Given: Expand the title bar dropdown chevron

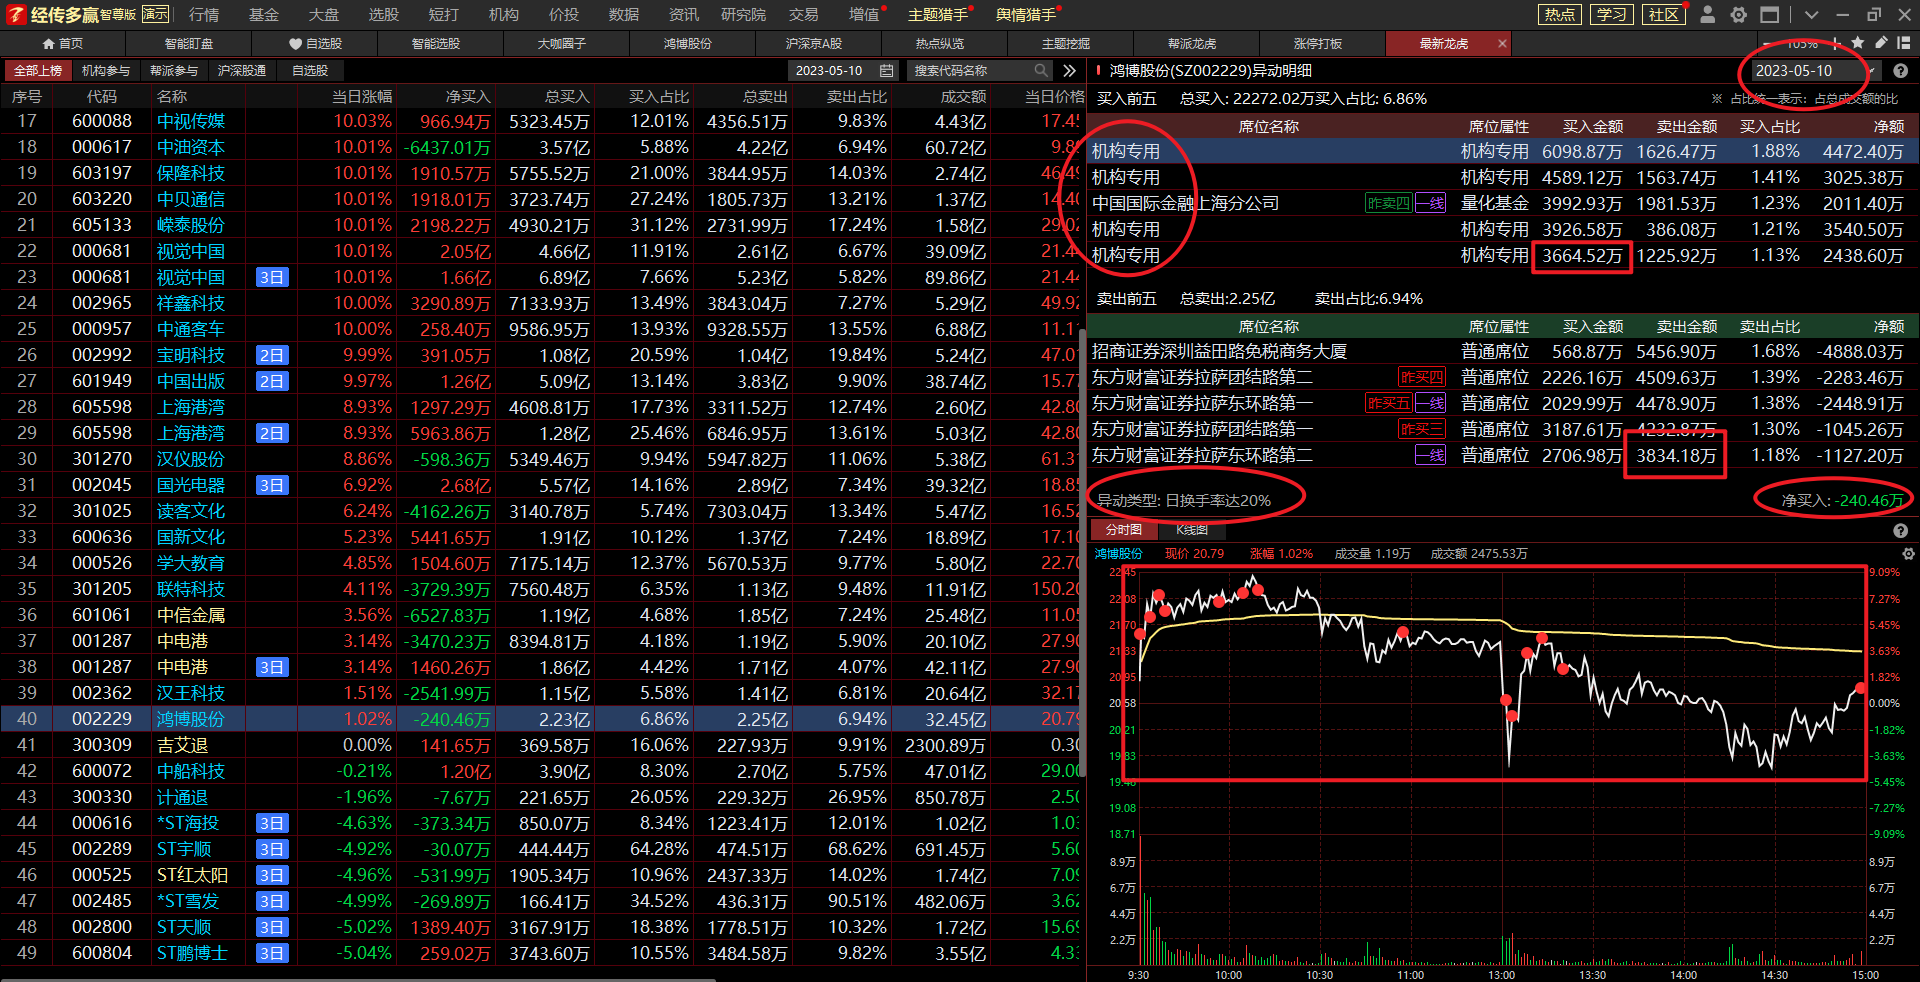Looking at the screenshot, I should [1811, 15].
